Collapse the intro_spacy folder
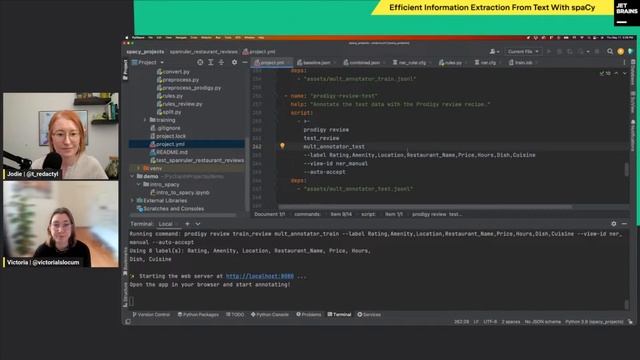This screenshot has height=360, width=640. 138,184
